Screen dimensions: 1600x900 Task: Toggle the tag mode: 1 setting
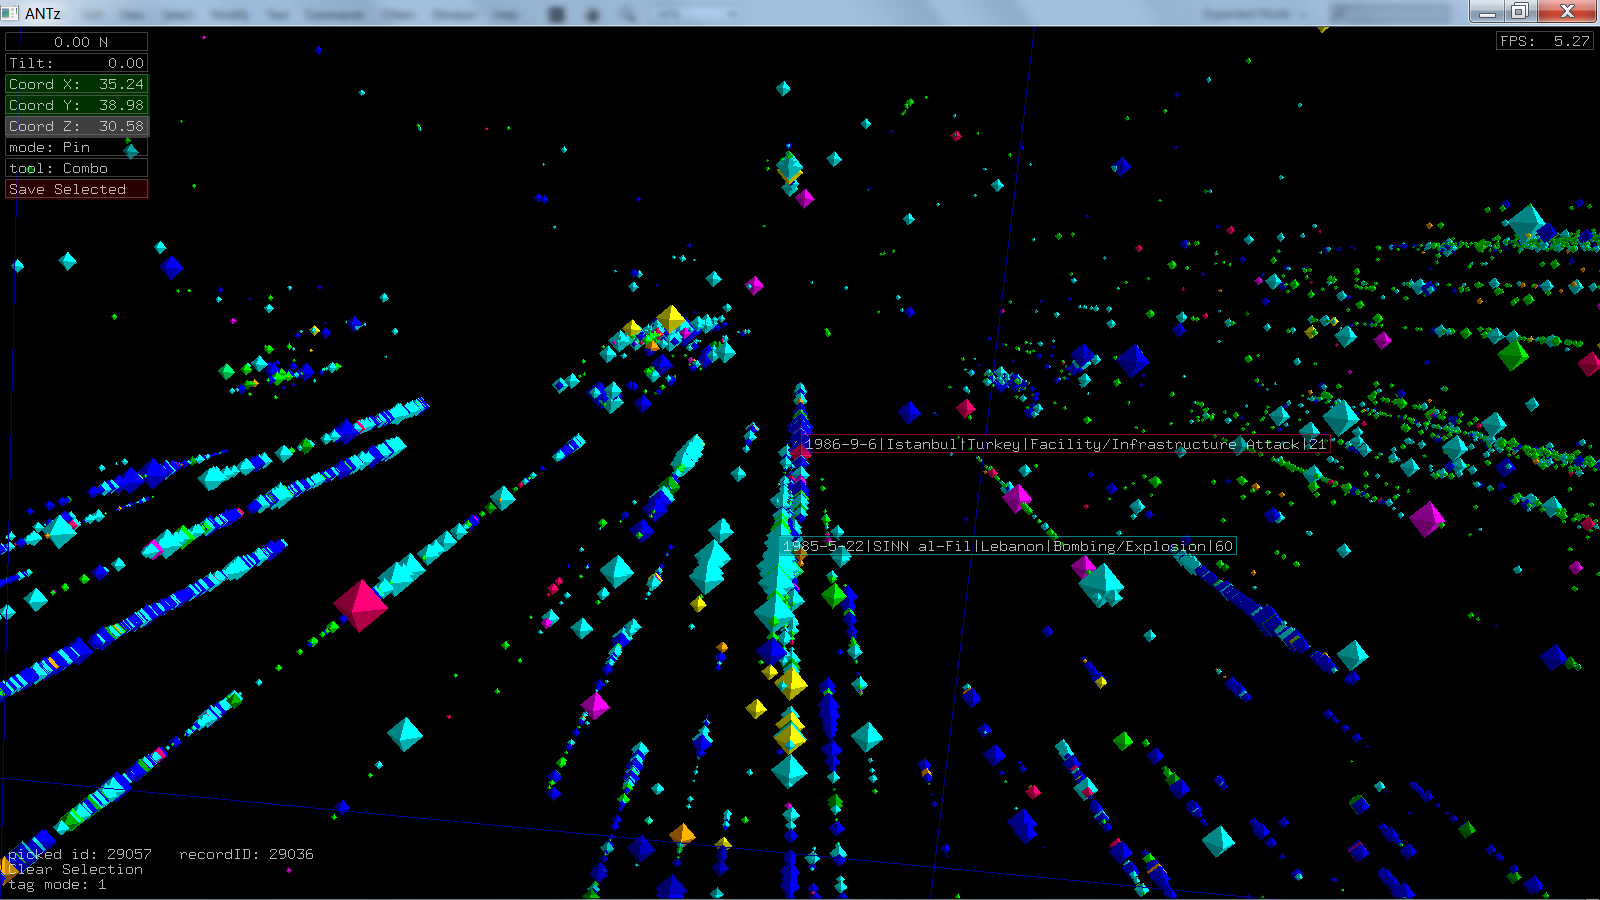click(57, 884)
